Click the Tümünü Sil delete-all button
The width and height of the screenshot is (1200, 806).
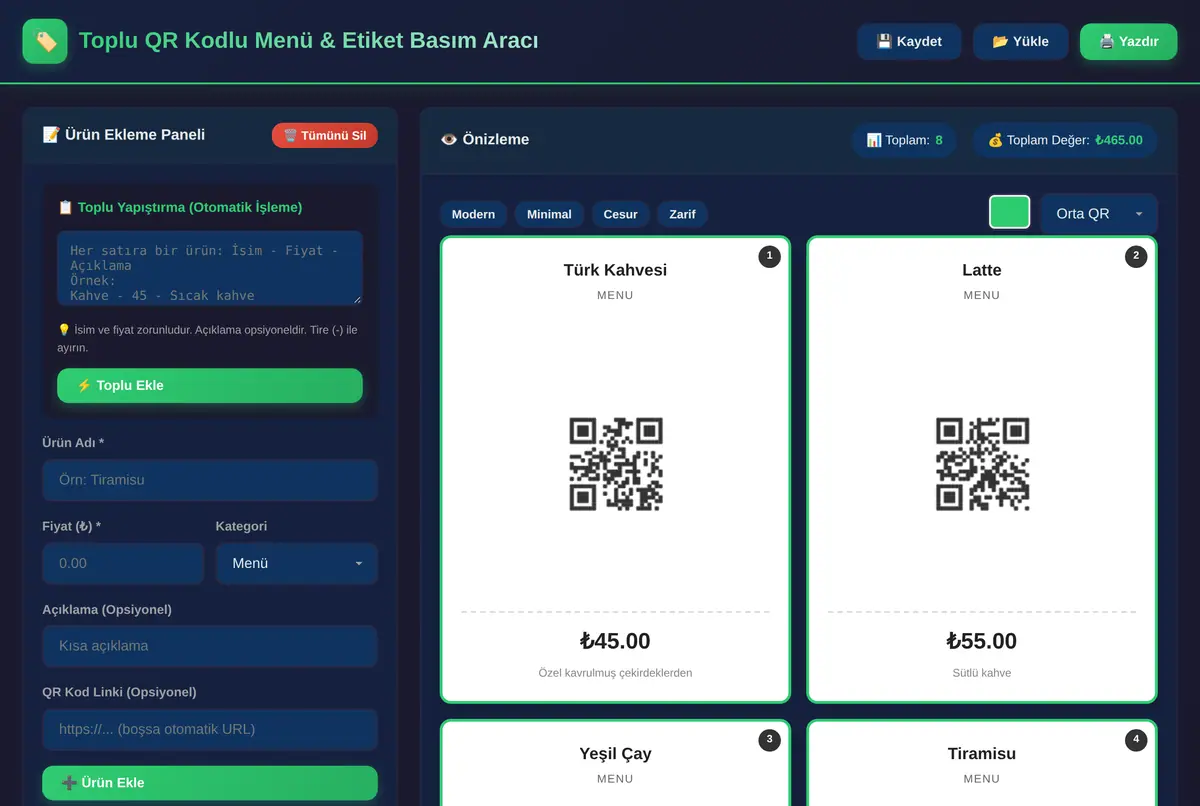click(325, 135)
